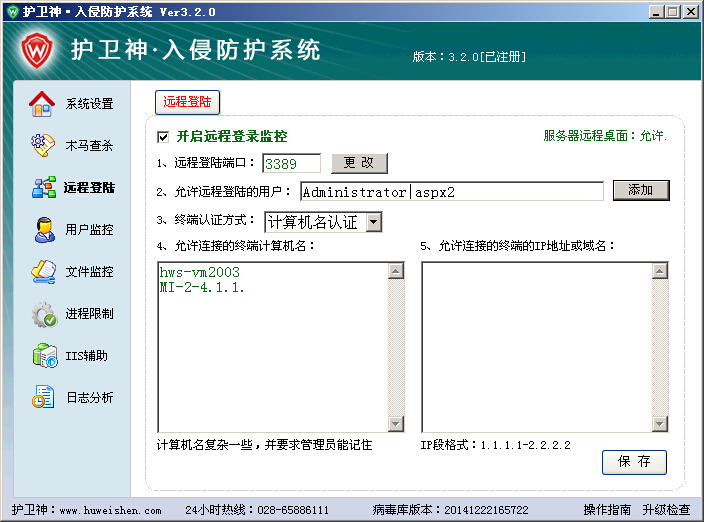Click the empty IP address list box

coord(537,347)
